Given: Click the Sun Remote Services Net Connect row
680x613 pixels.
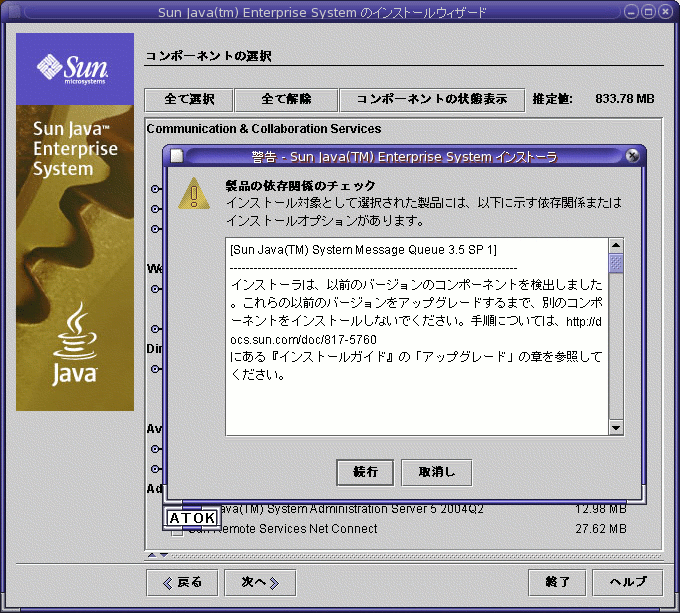Looking at the screenshot, I should point(399,529).
